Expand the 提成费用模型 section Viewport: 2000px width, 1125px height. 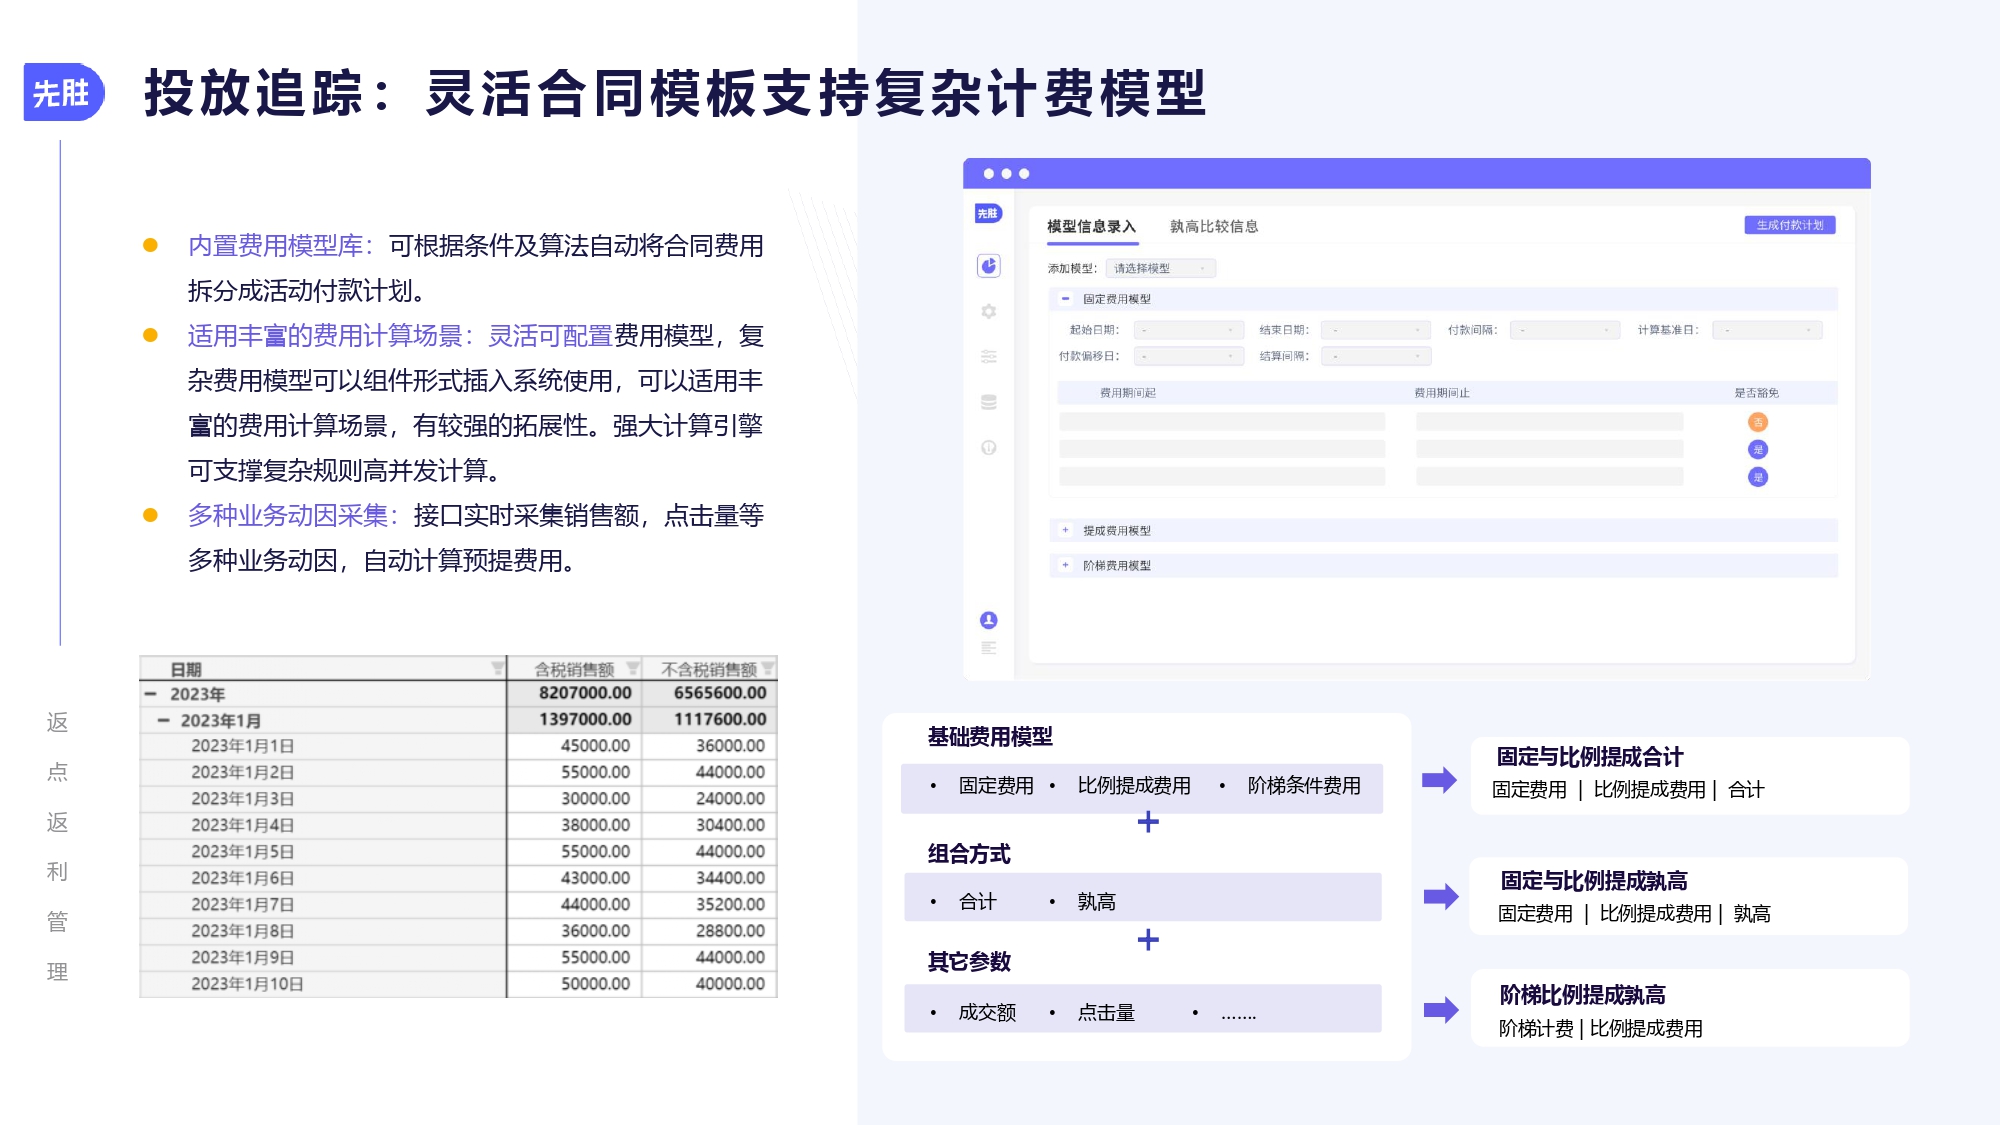[1065, 530]
